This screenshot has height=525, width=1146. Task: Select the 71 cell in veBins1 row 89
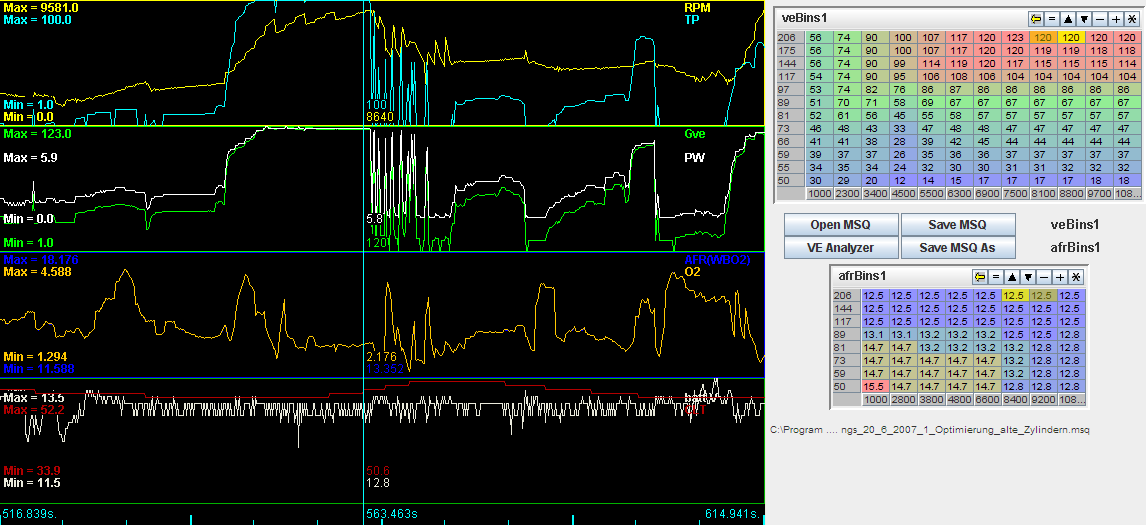click(x=875, y=102)
